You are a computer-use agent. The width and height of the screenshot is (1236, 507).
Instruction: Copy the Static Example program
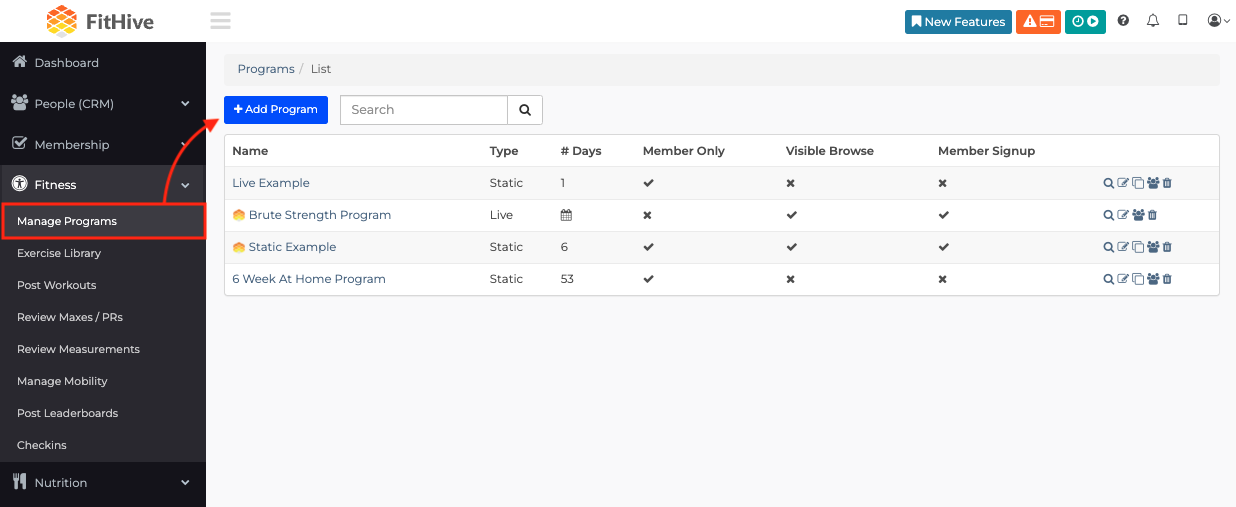[1138, 247]
